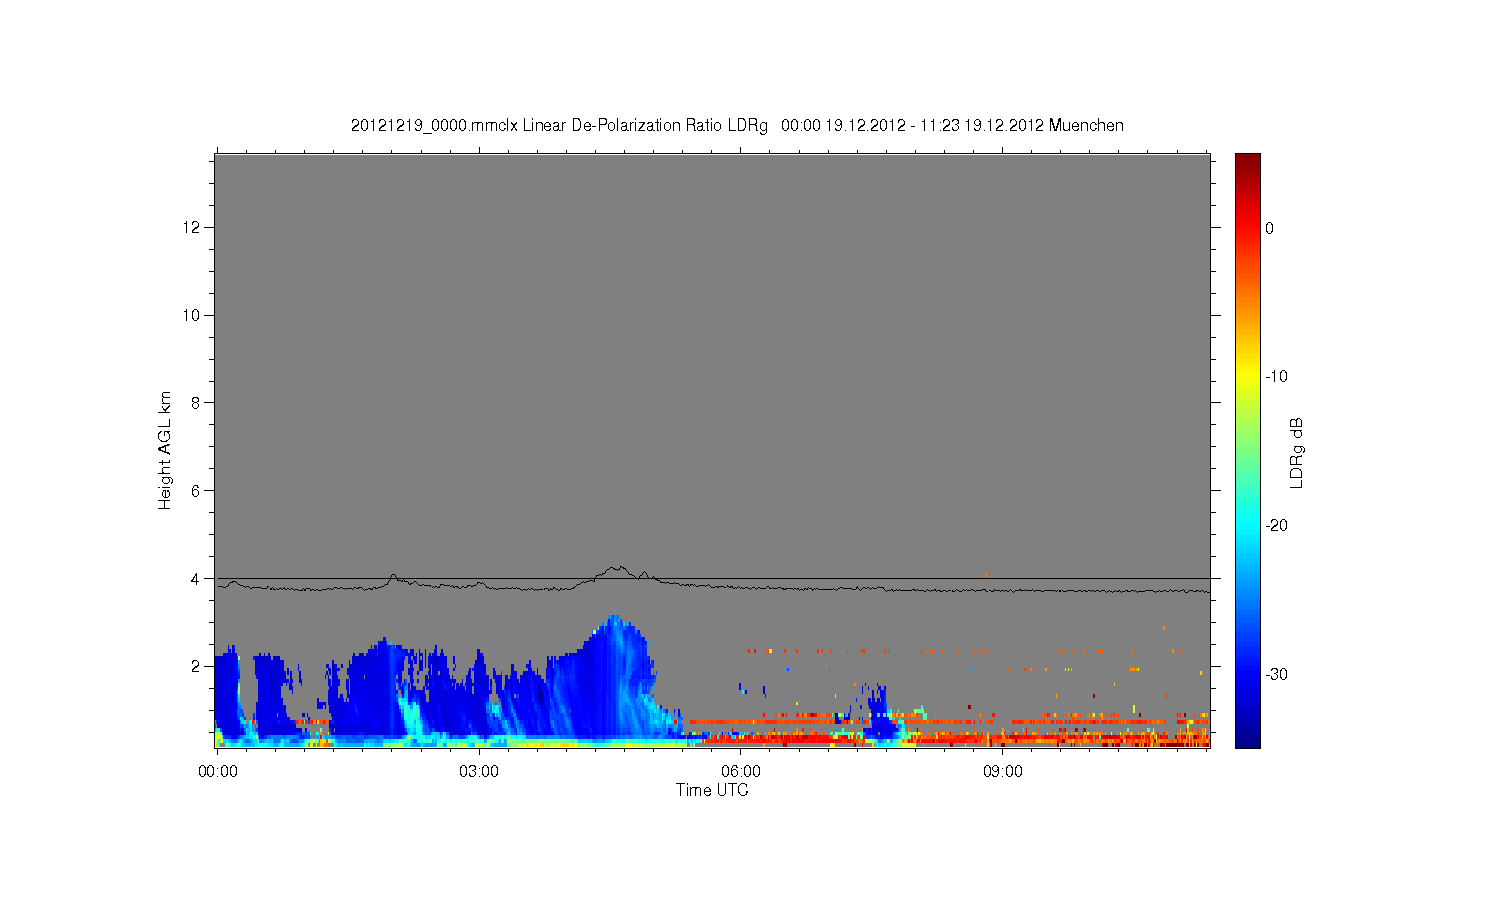Click the colorbar value label -10

point(1276,377)
